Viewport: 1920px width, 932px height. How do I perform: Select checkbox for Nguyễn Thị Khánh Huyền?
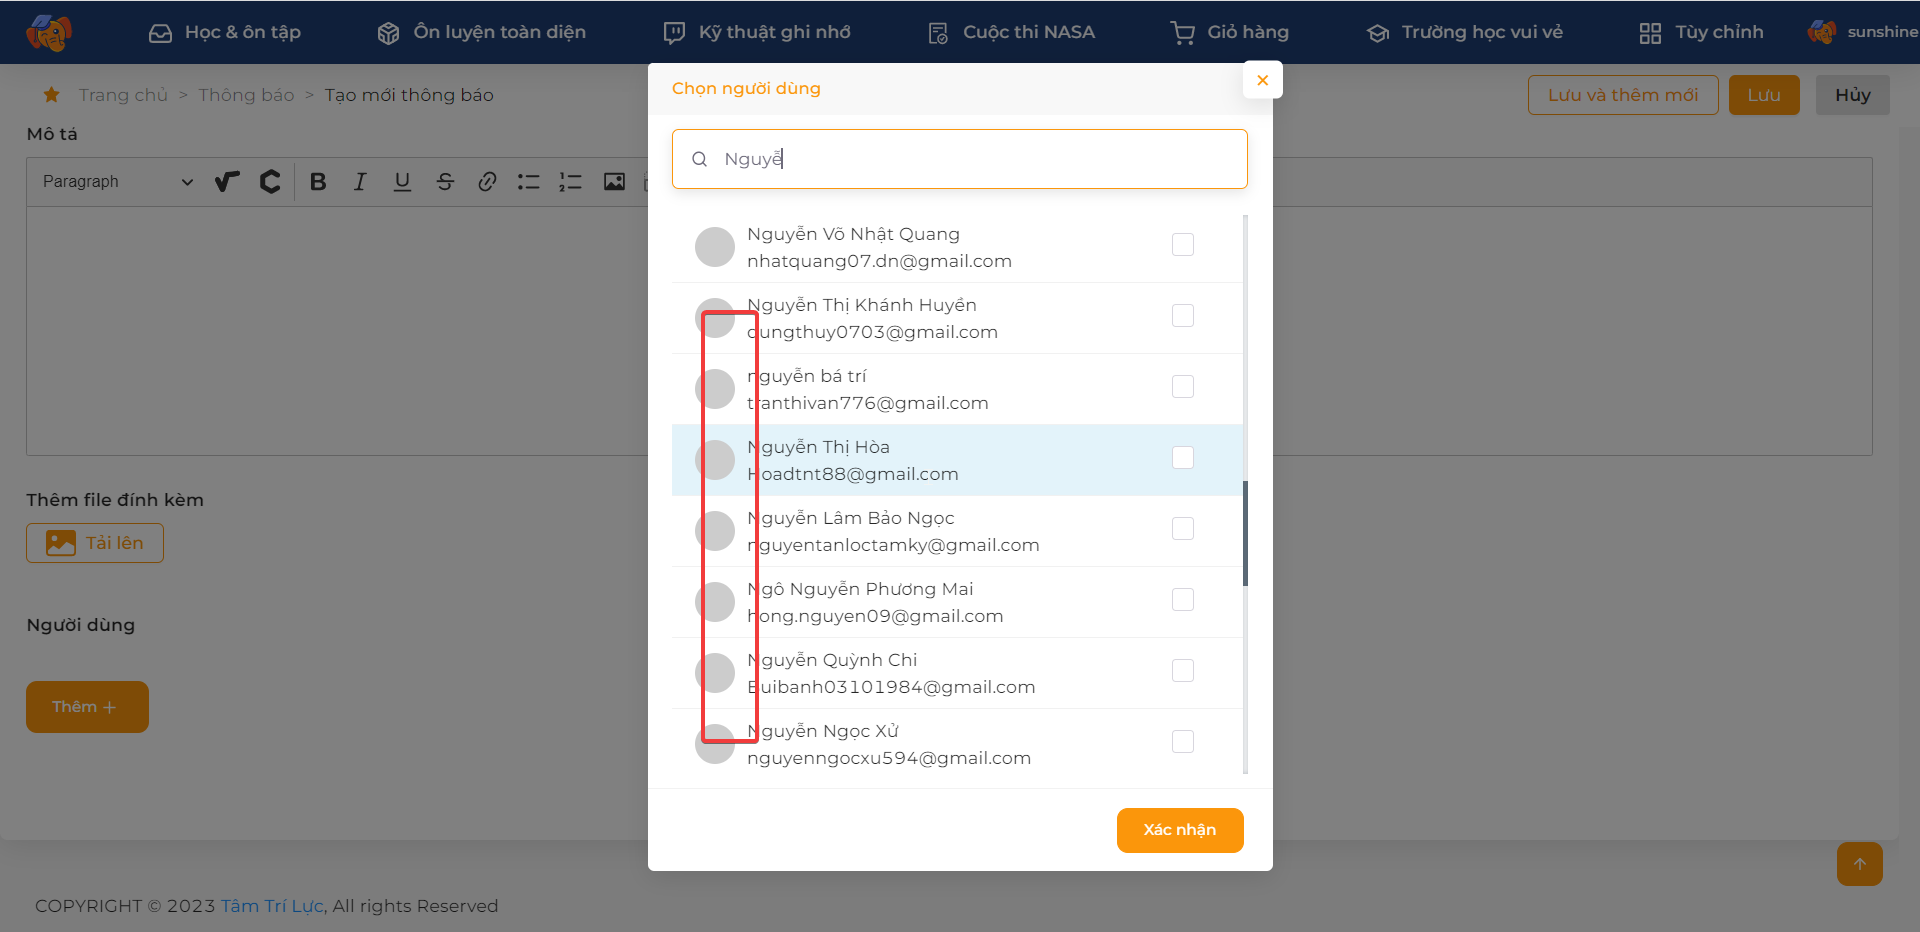[x=1183, y=316]
